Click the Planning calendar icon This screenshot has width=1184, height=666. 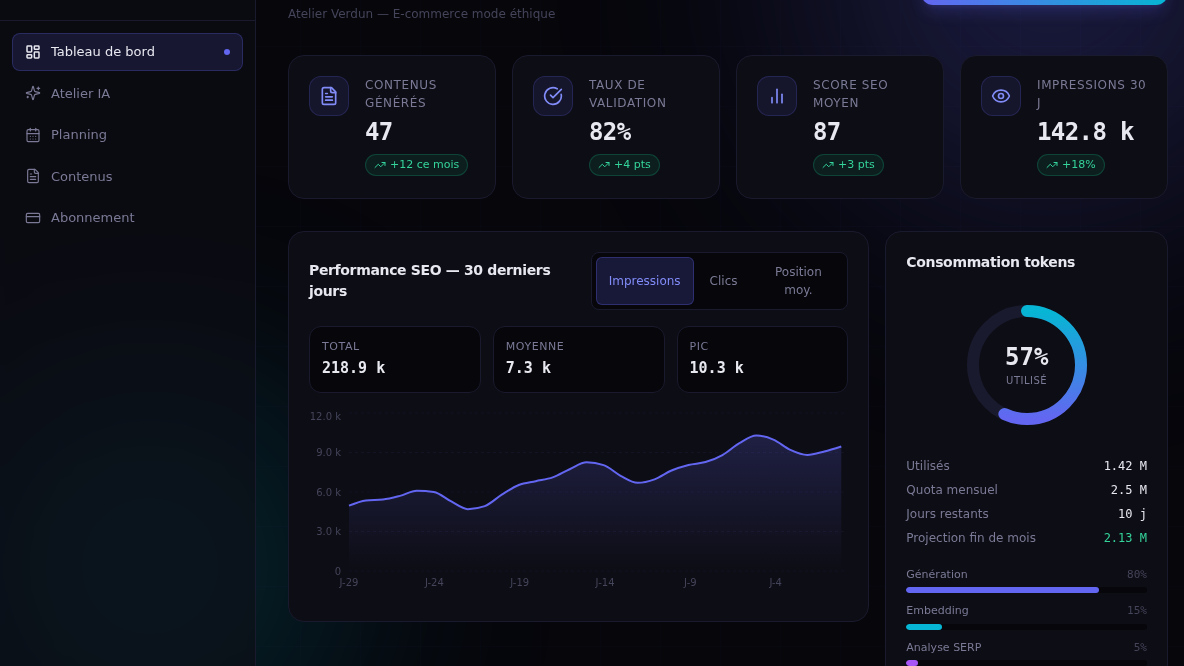pos(32,135)
